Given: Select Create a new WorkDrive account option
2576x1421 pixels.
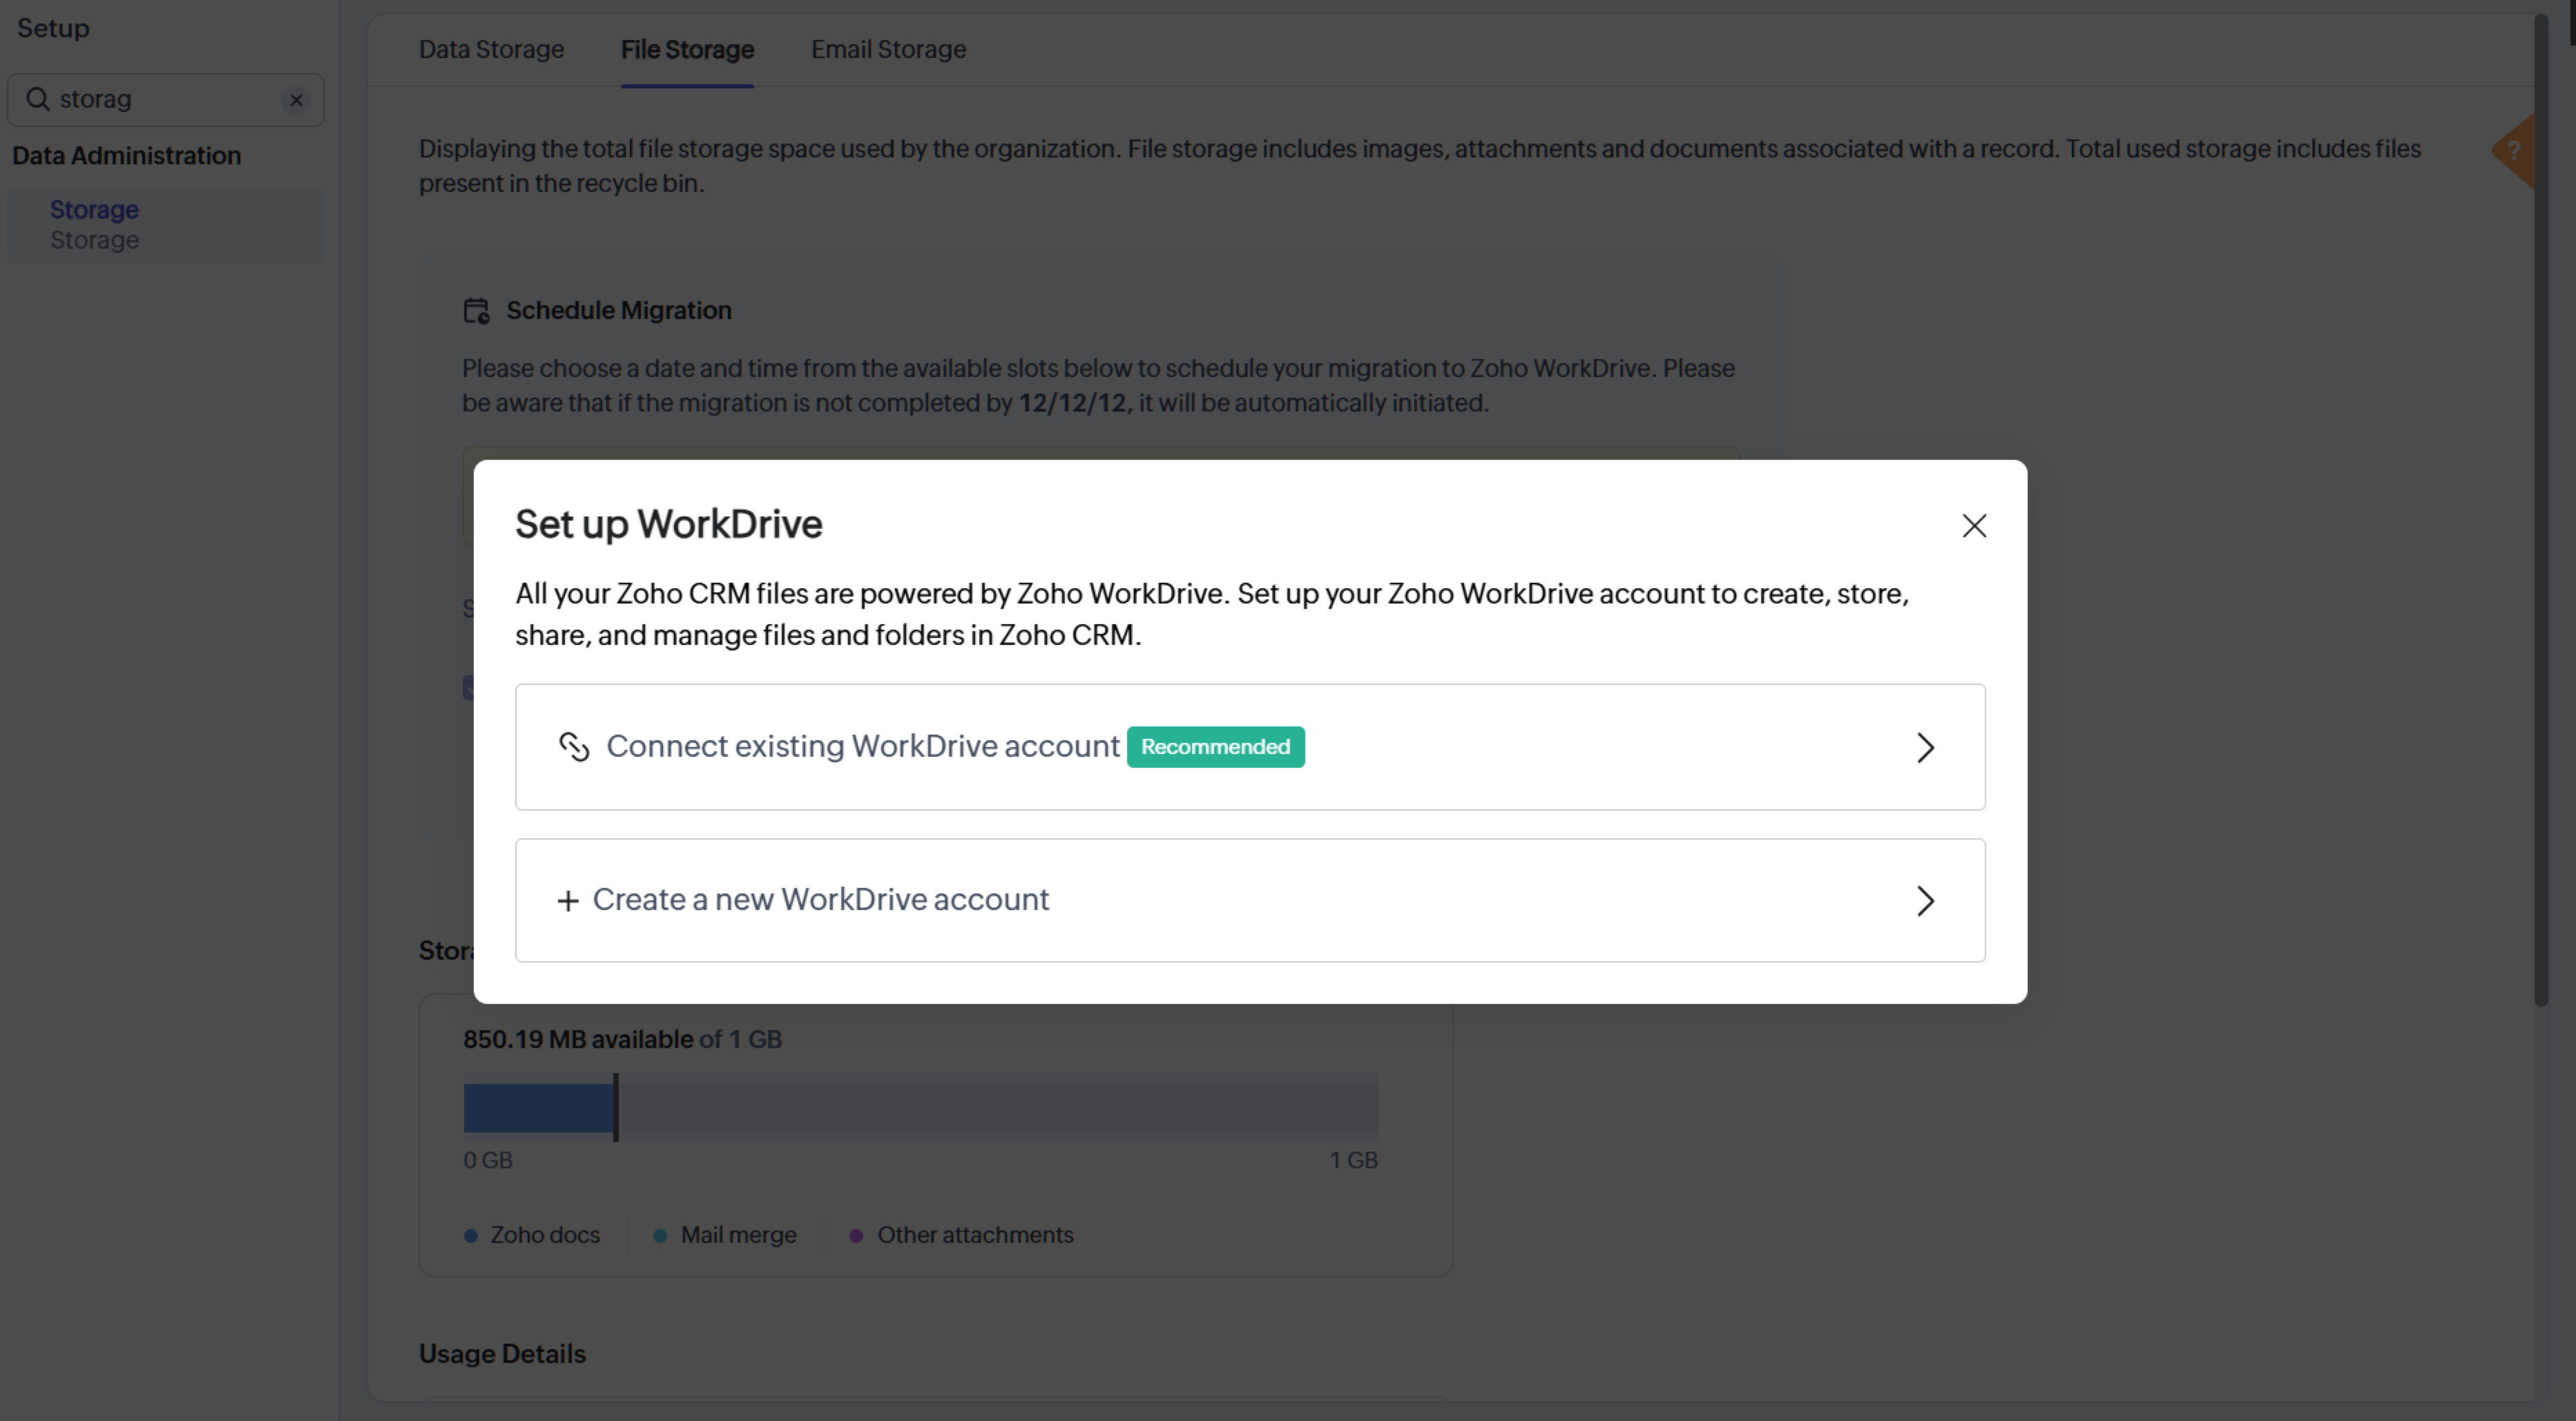Looking at the screenshot, I should [820, 900].
